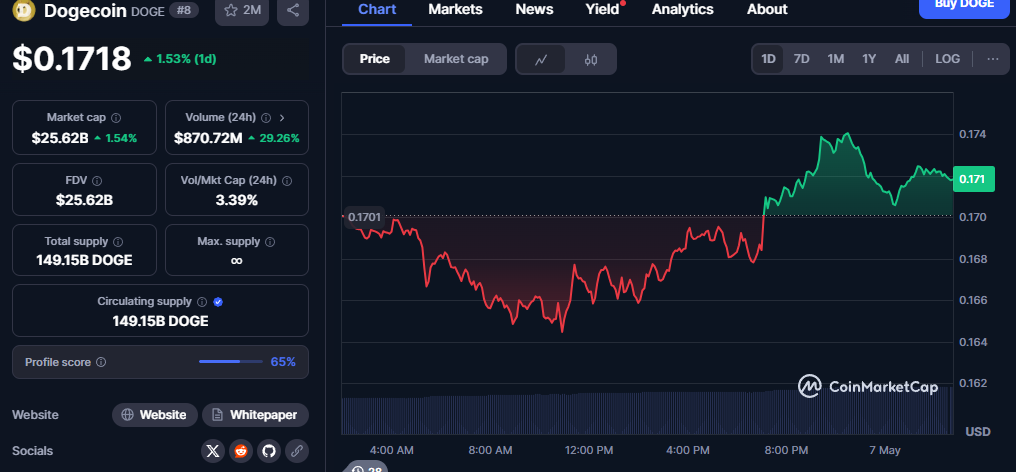Select the 7D time range

pyautogui.click(x=802, y=59)
